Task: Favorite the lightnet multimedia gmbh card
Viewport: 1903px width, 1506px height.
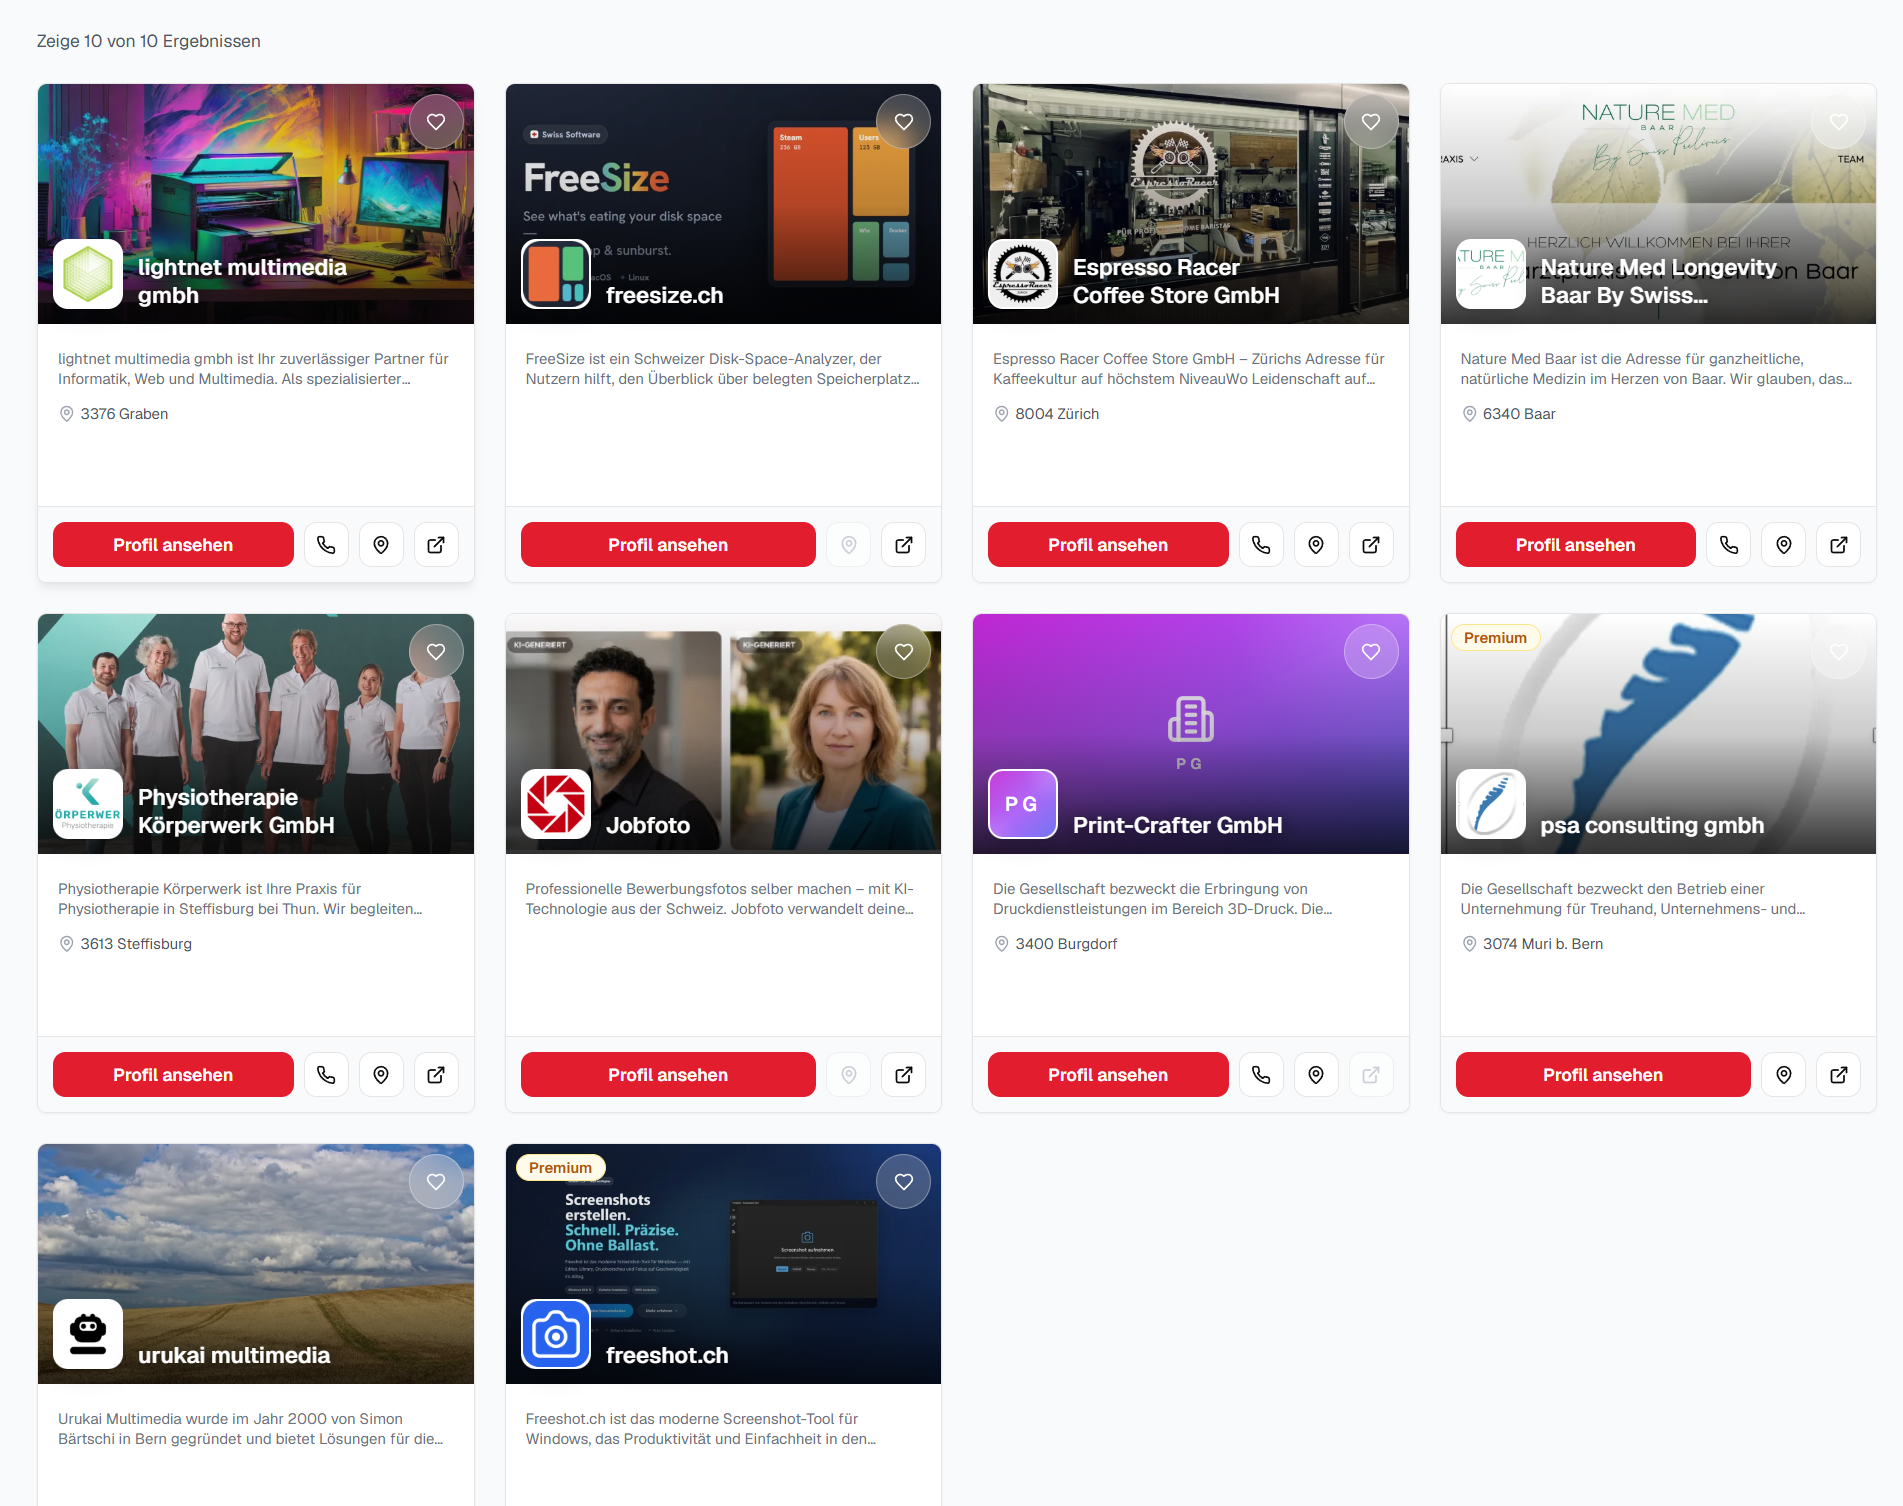Action: point(436,122)
